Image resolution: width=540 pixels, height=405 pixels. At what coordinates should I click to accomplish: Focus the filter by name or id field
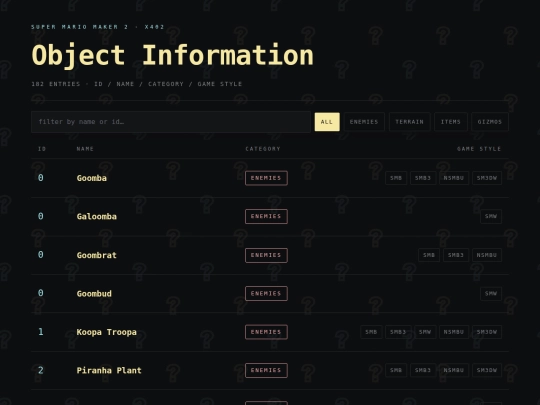pos(171,122)
